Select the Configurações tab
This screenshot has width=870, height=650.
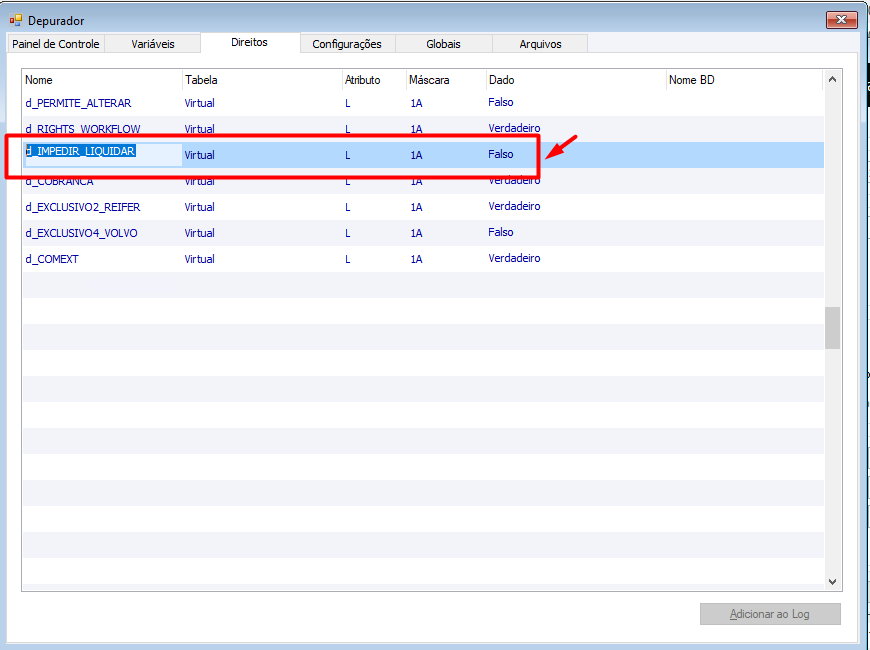347,44
